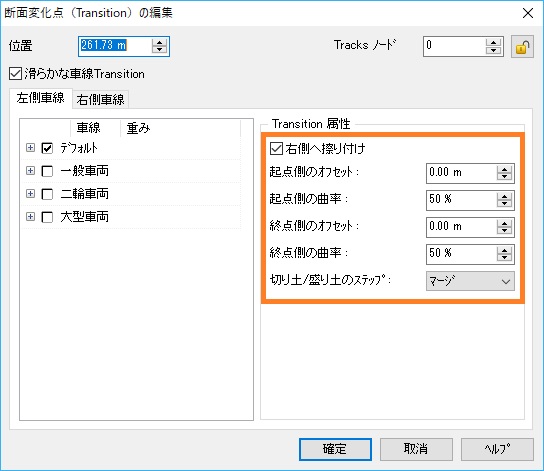The width and height of the screenshot is (544, 471).
Task: Switch to the 右側車線 tab
Action: (x=100, y=100)
